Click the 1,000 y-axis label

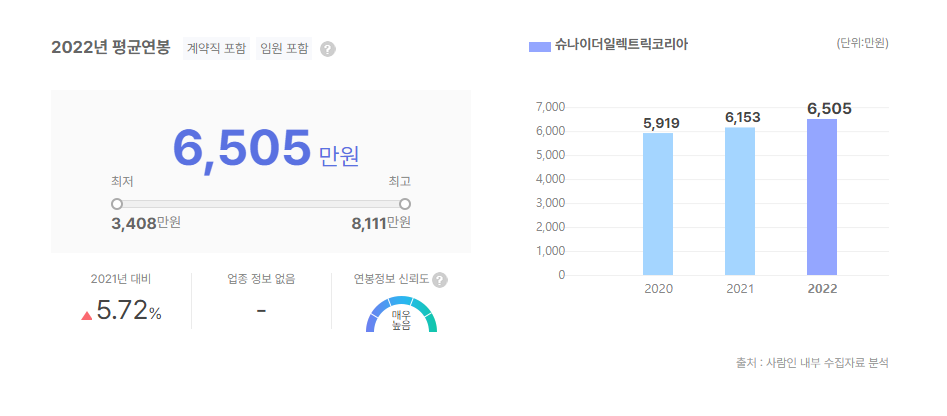550,251
